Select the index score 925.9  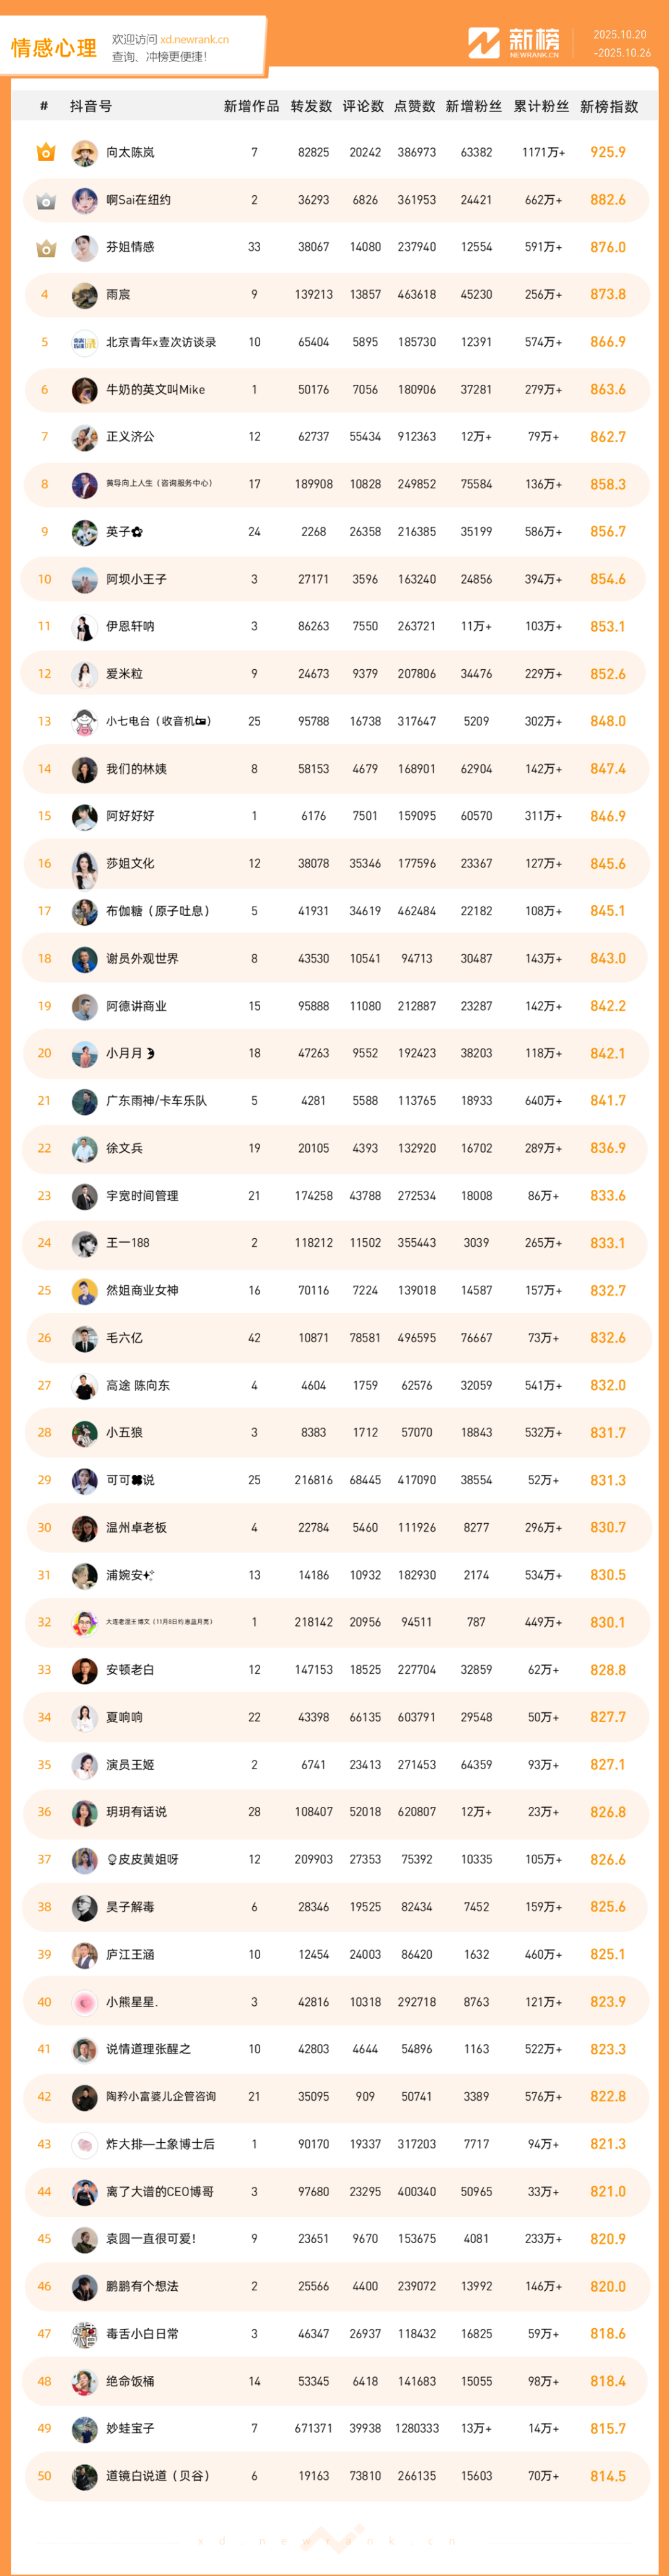pos(608,153)
